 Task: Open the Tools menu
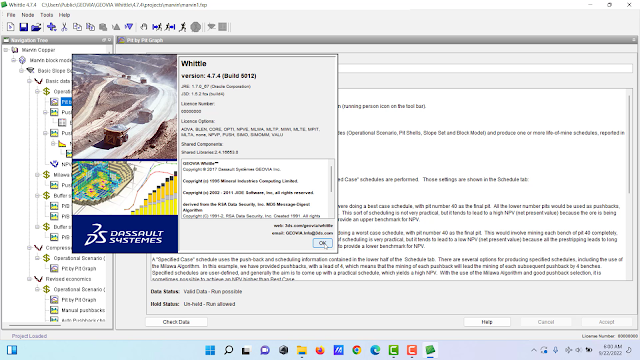tap(47, 15)
